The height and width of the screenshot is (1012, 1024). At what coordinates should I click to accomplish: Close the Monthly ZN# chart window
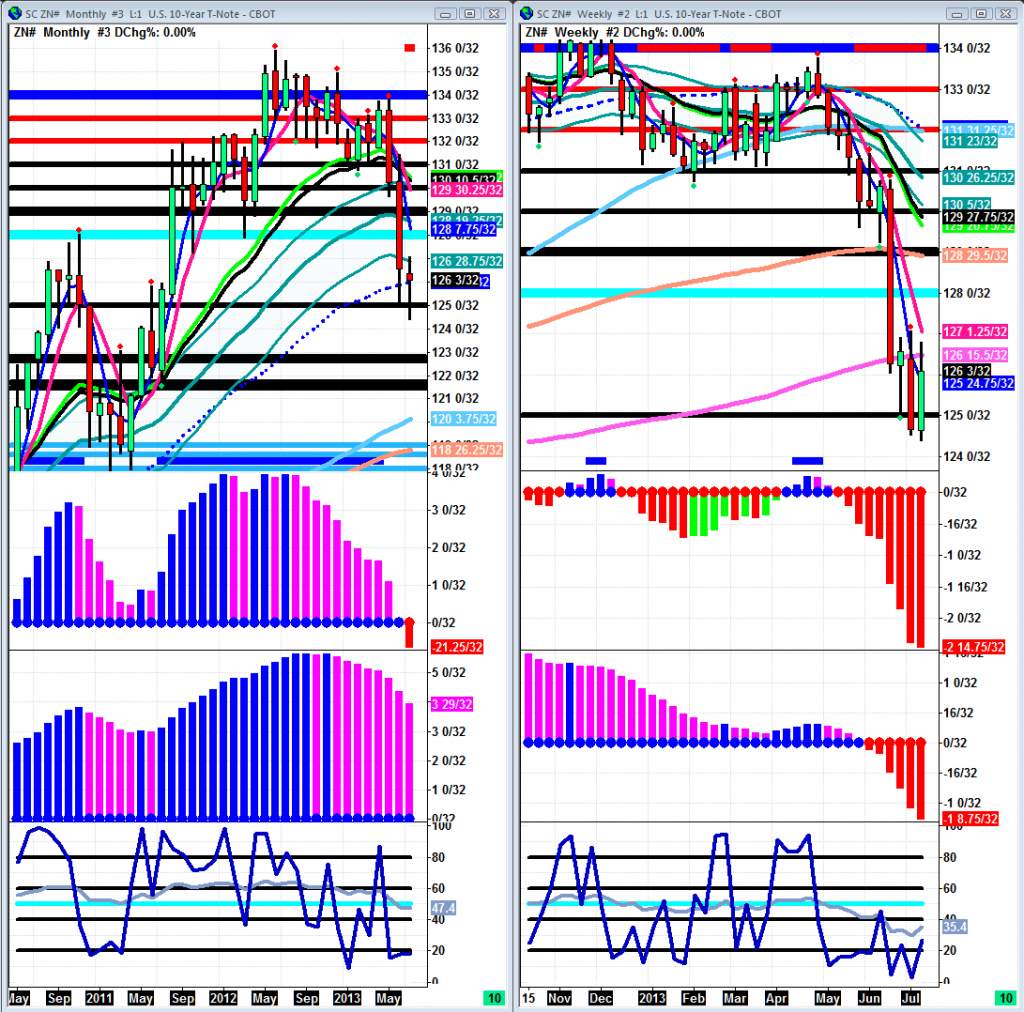493,13
